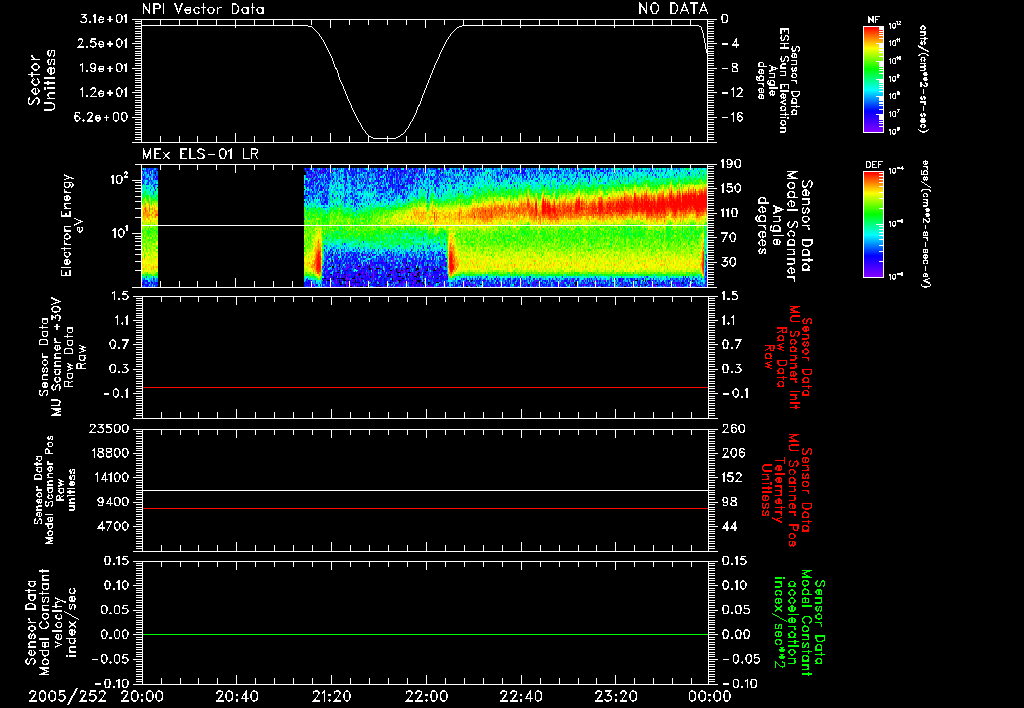The width and height of the screenshot is (1024, 708).
Task: Click the 23:20 time axis label
Action: pyautogui.click(x=615, y=696)
